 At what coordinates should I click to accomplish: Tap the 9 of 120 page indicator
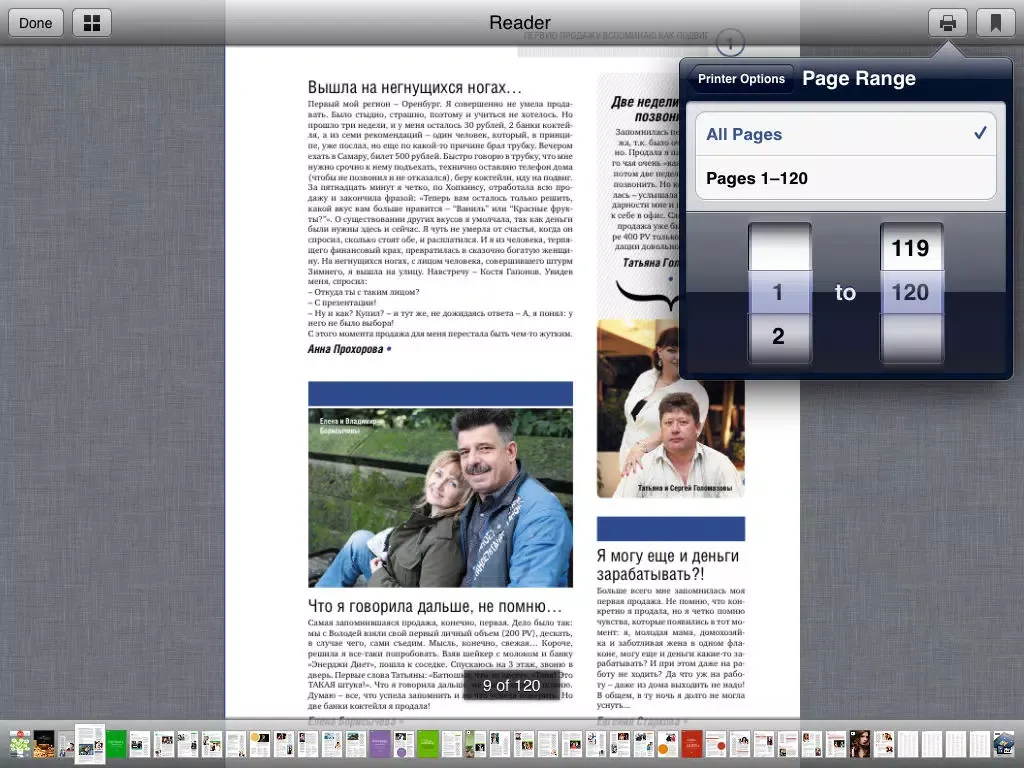(x=511, y=686)
